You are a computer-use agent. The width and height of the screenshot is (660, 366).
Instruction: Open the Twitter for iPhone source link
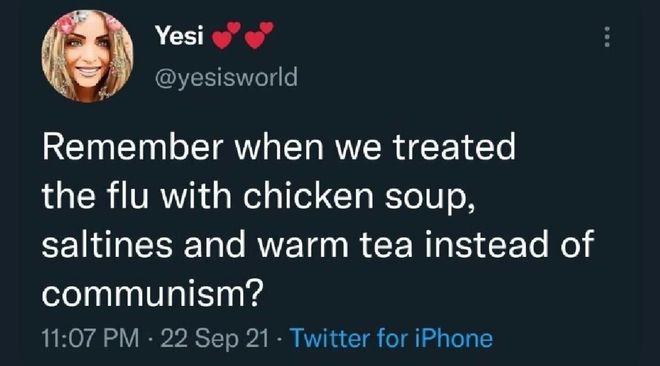391,338
